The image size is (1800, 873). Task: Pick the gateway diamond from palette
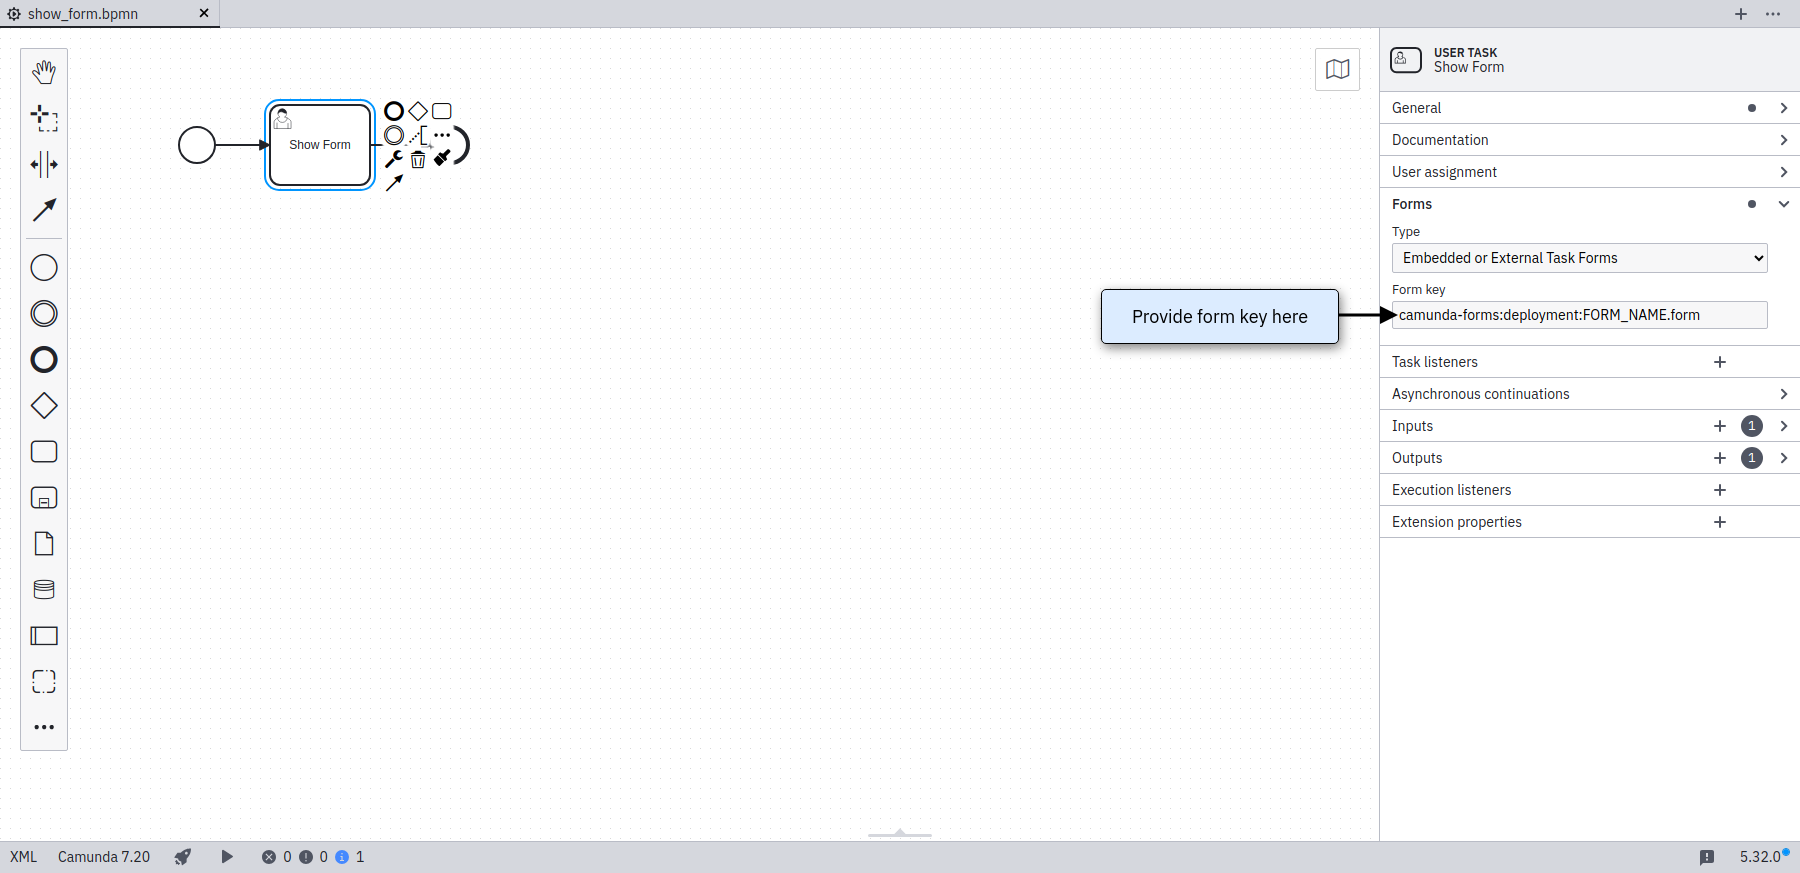(x=44, y=406)
